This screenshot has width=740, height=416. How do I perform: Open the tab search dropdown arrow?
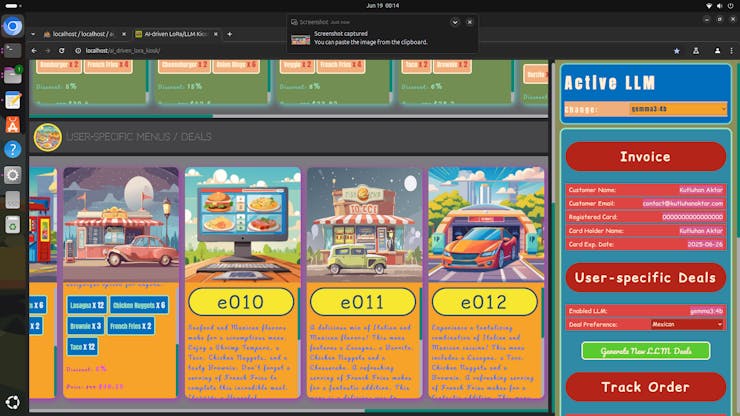33,34
